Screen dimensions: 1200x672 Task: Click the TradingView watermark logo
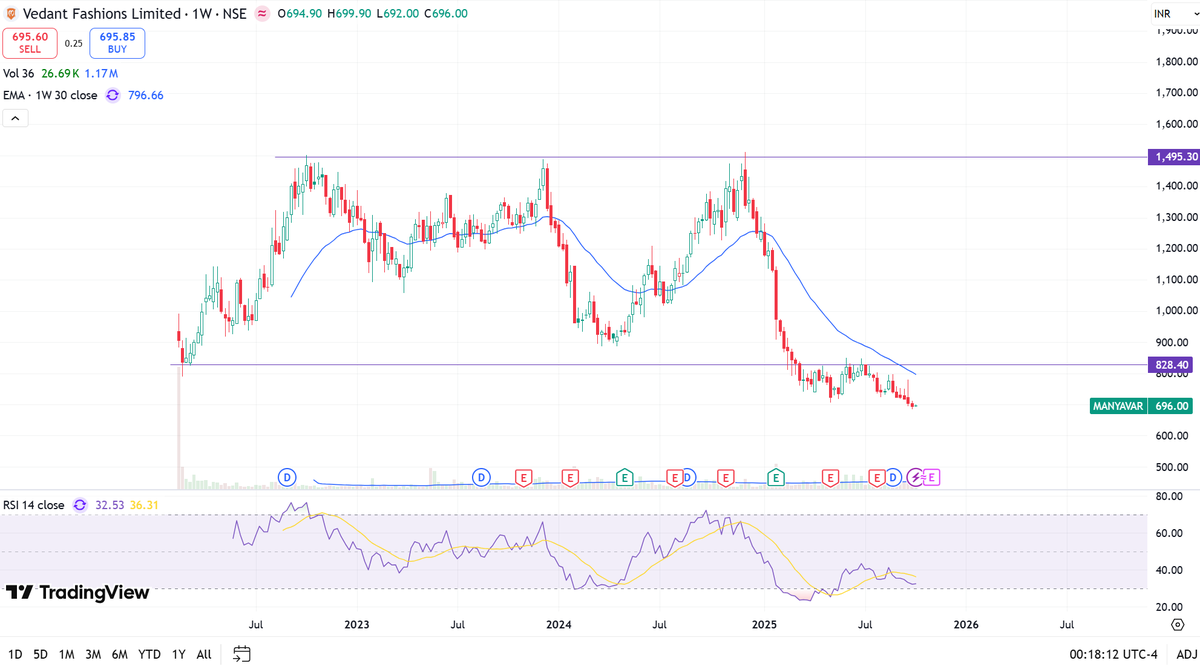80,593
